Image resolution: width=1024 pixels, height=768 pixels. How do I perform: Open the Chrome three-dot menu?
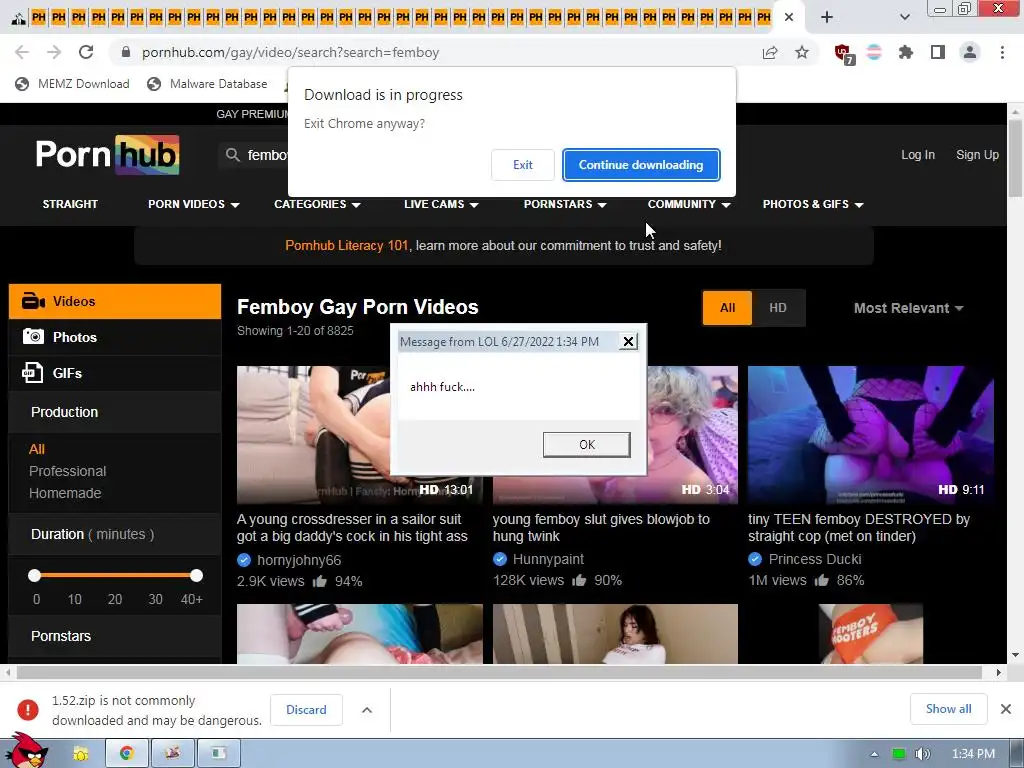(x=1002, y=52)
